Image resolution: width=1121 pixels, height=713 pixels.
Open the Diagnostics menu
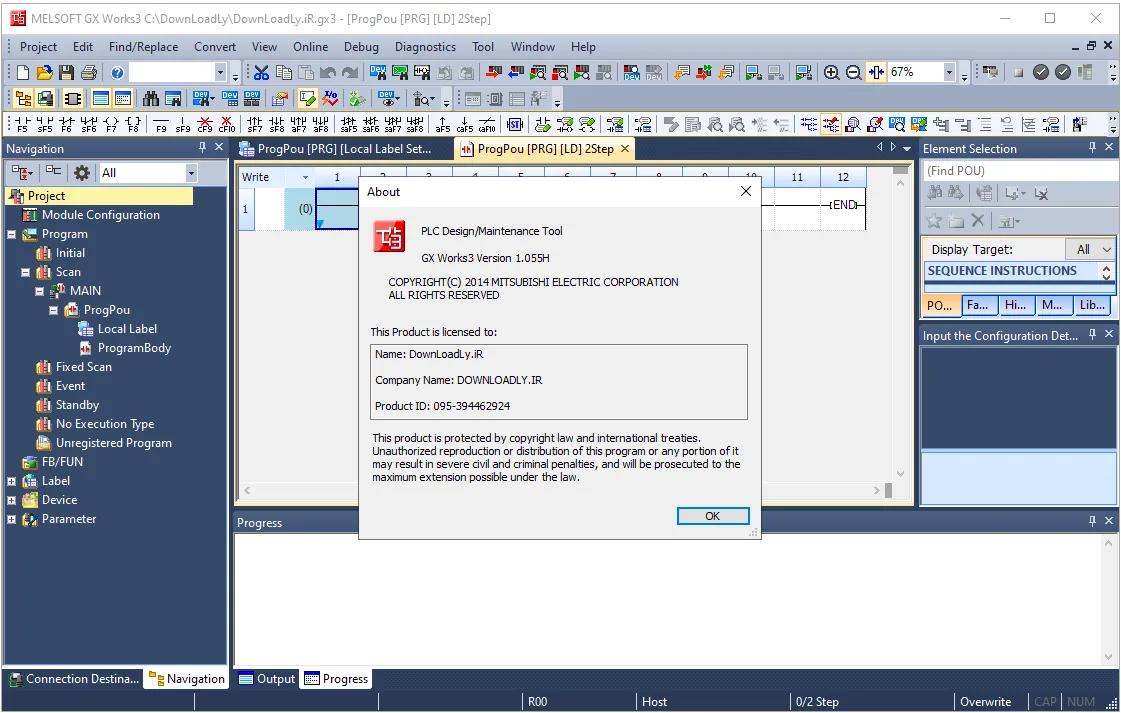tap(425, 46)
